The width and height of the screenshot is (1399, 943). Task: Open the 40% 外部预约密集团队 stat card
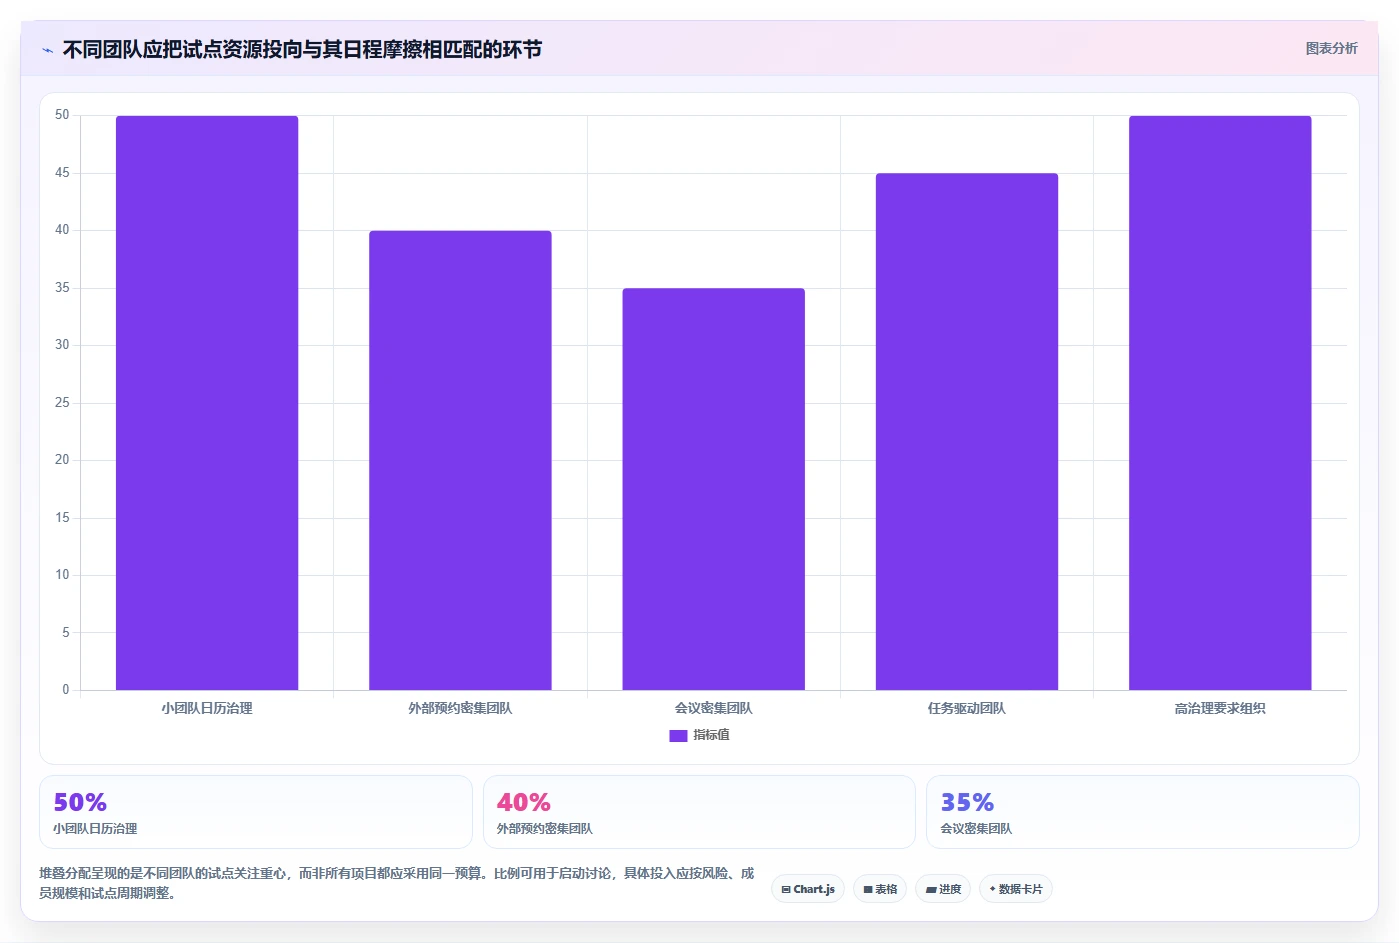[699, 812]
